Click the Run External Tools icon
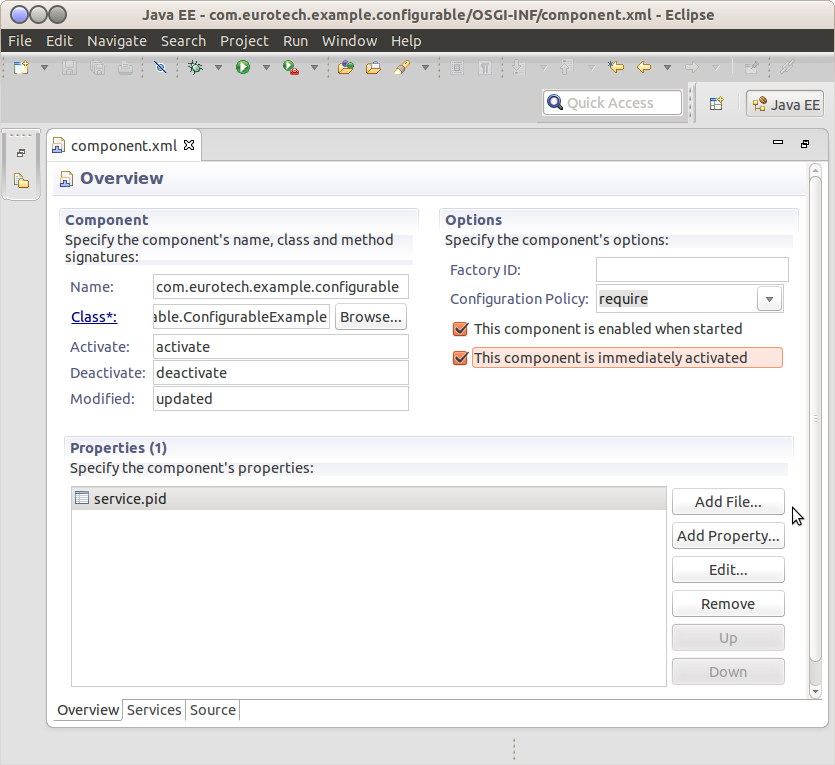The height and width of the screenshot is (765, 835). 291,68
